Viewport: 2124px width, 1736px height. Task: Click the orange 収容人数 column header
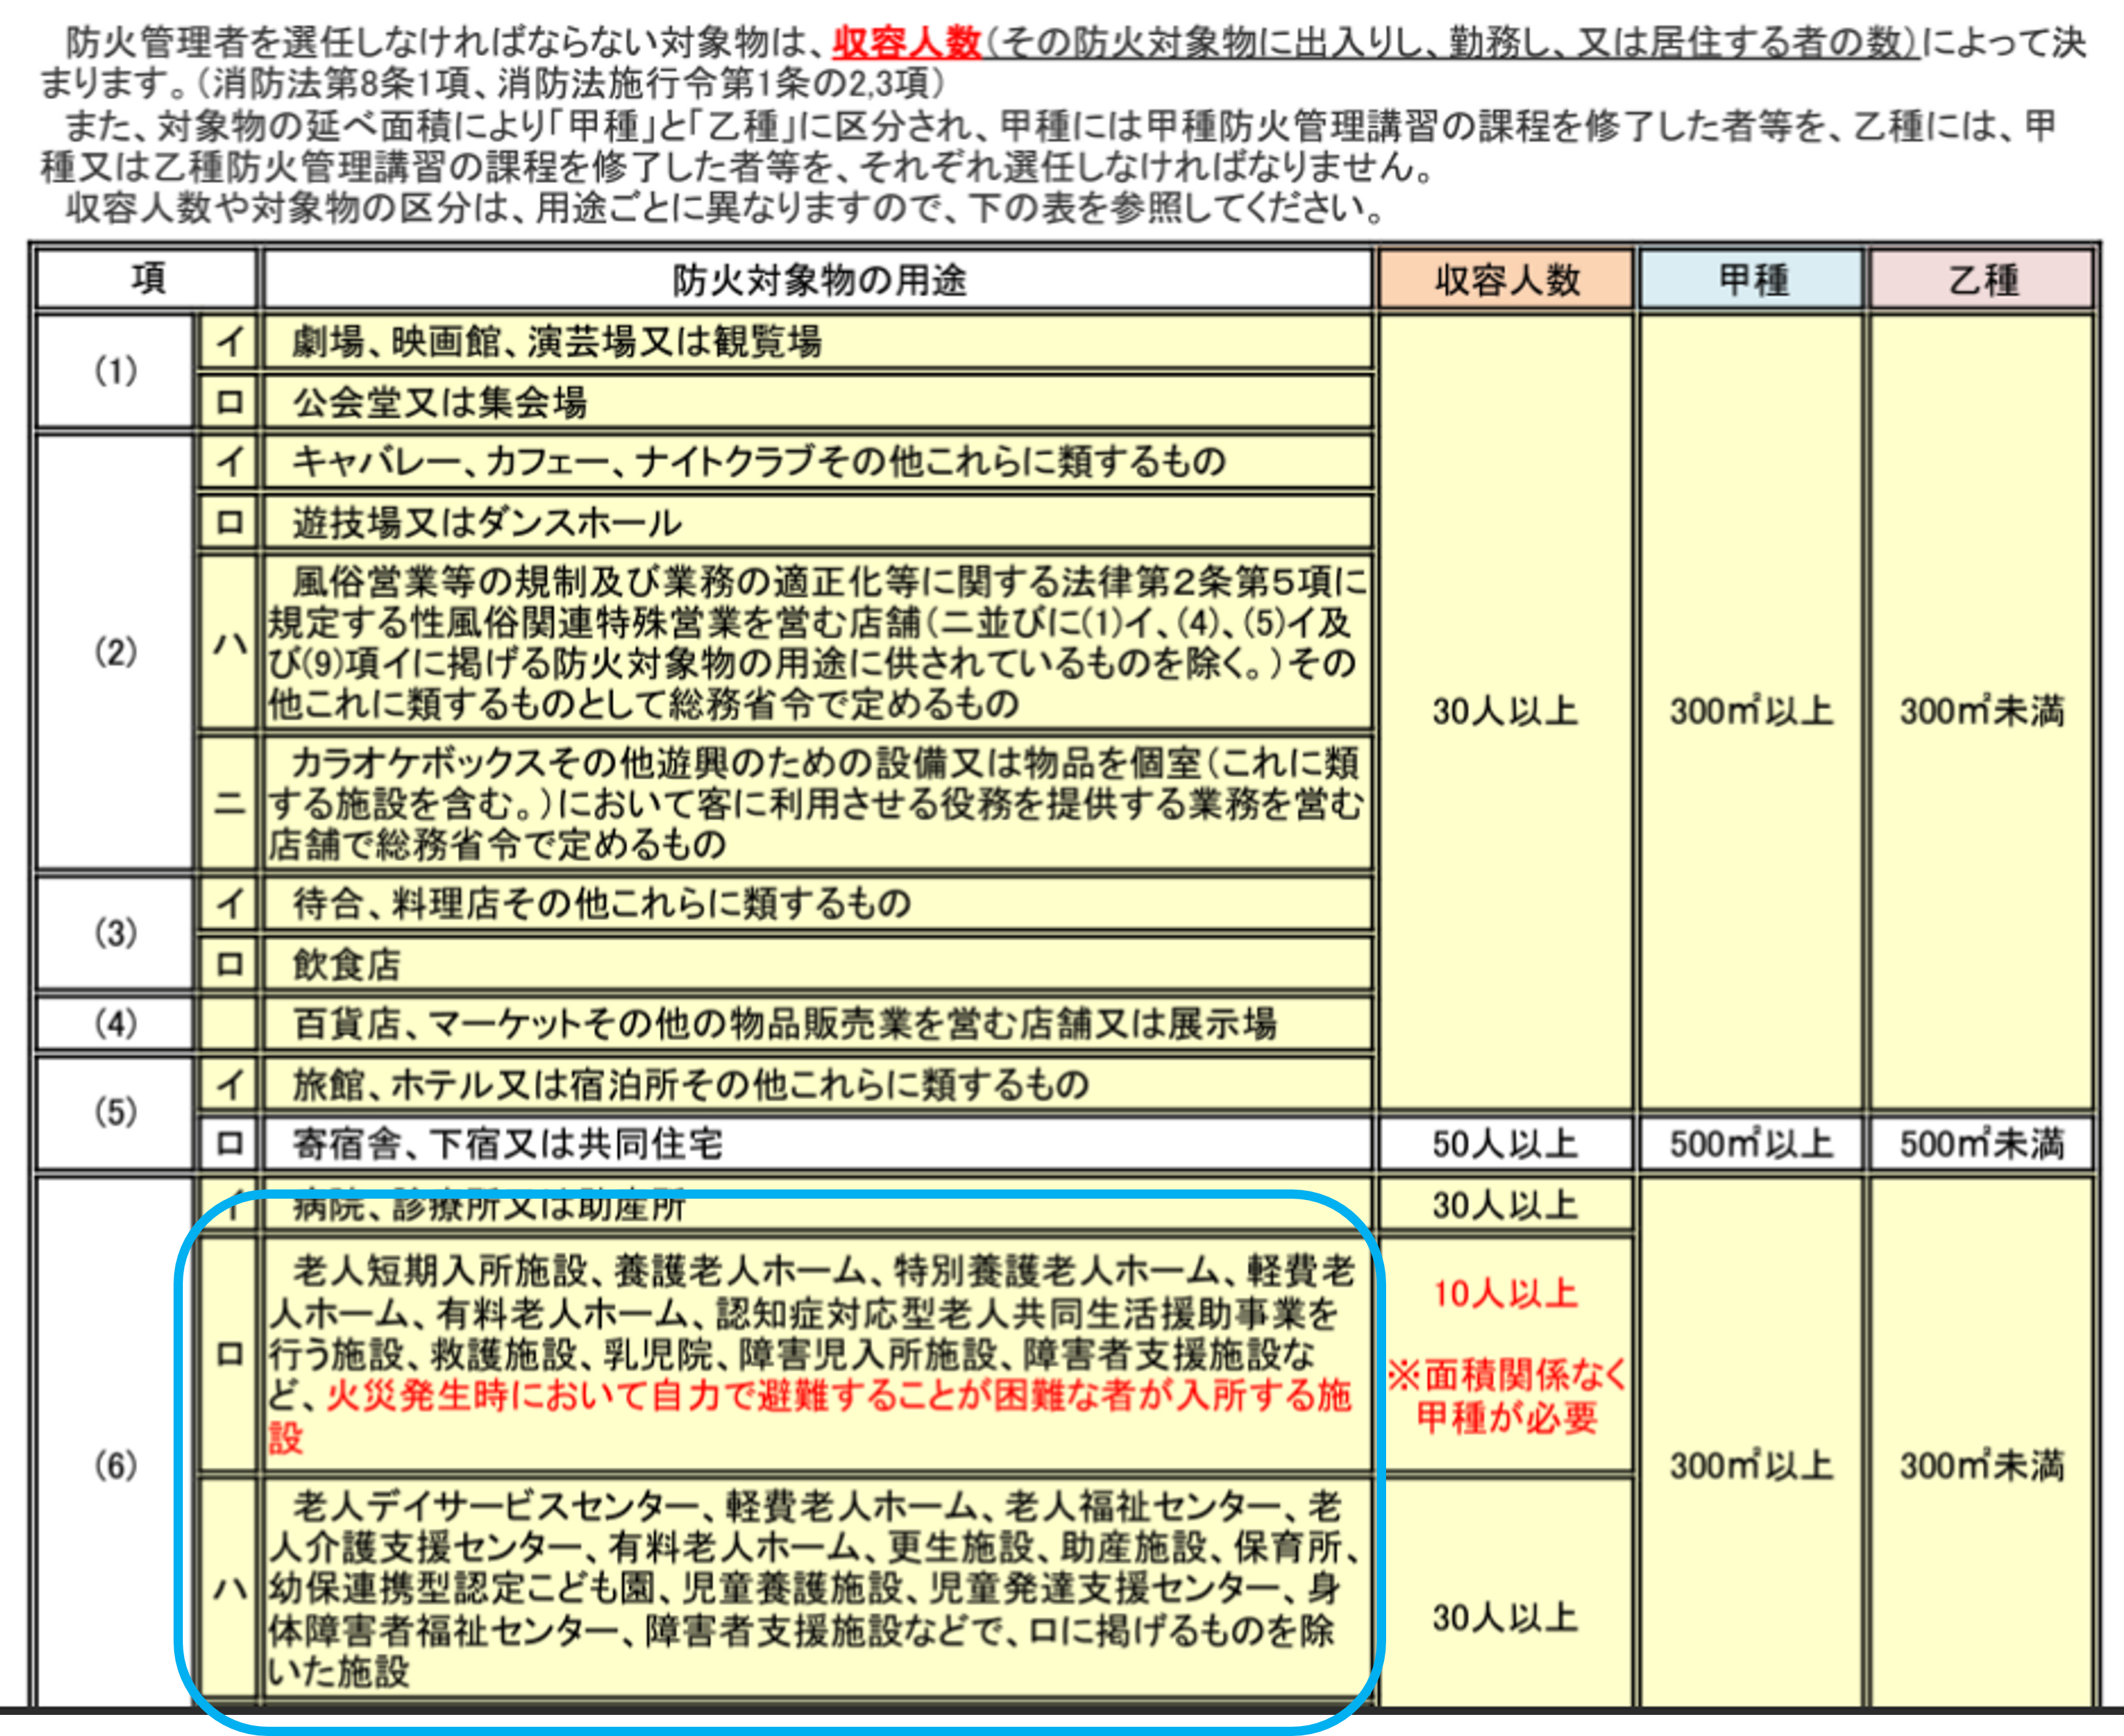point(1506,279)
